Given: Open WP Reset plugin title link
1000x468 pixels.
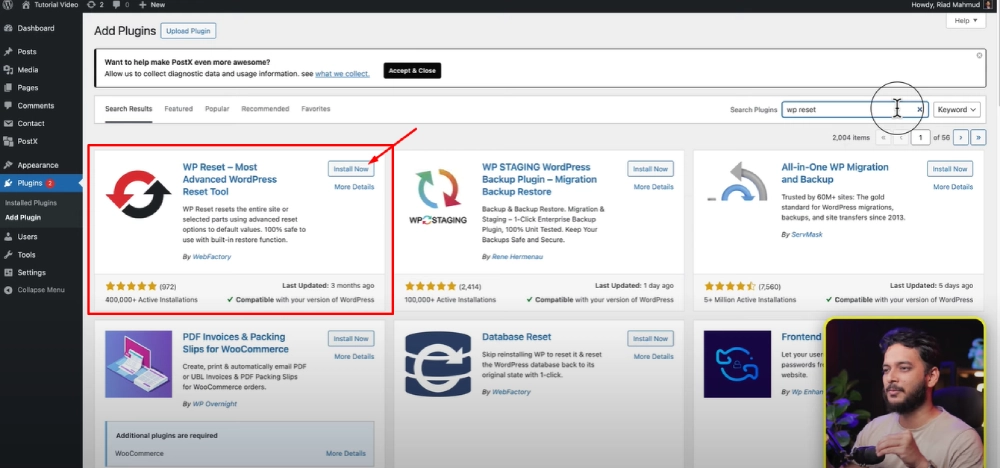Looking at the screenshot, I should coord(230,179).
